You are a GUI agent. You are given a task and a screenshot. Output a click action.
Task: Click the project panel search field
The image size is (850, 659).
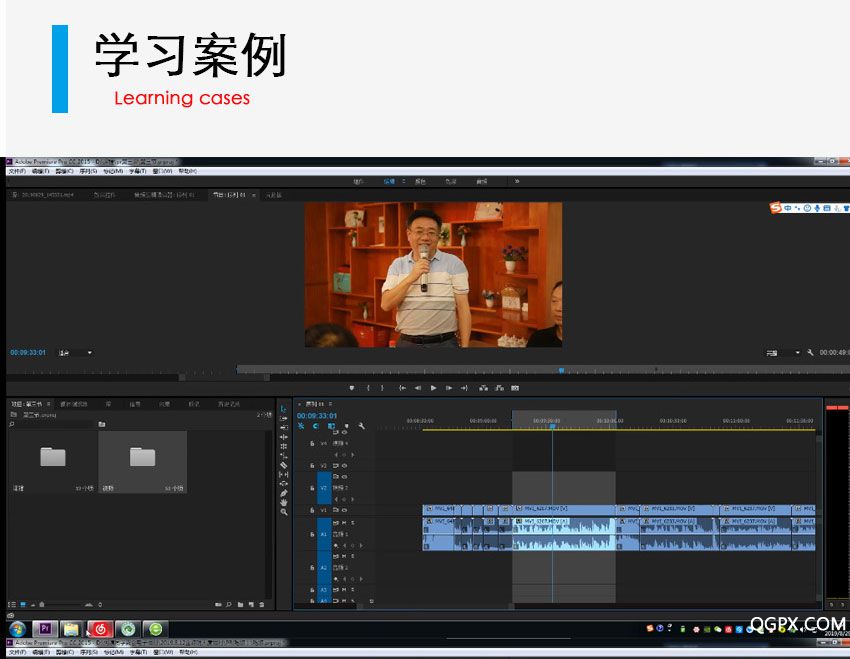(x=52, y=424)
